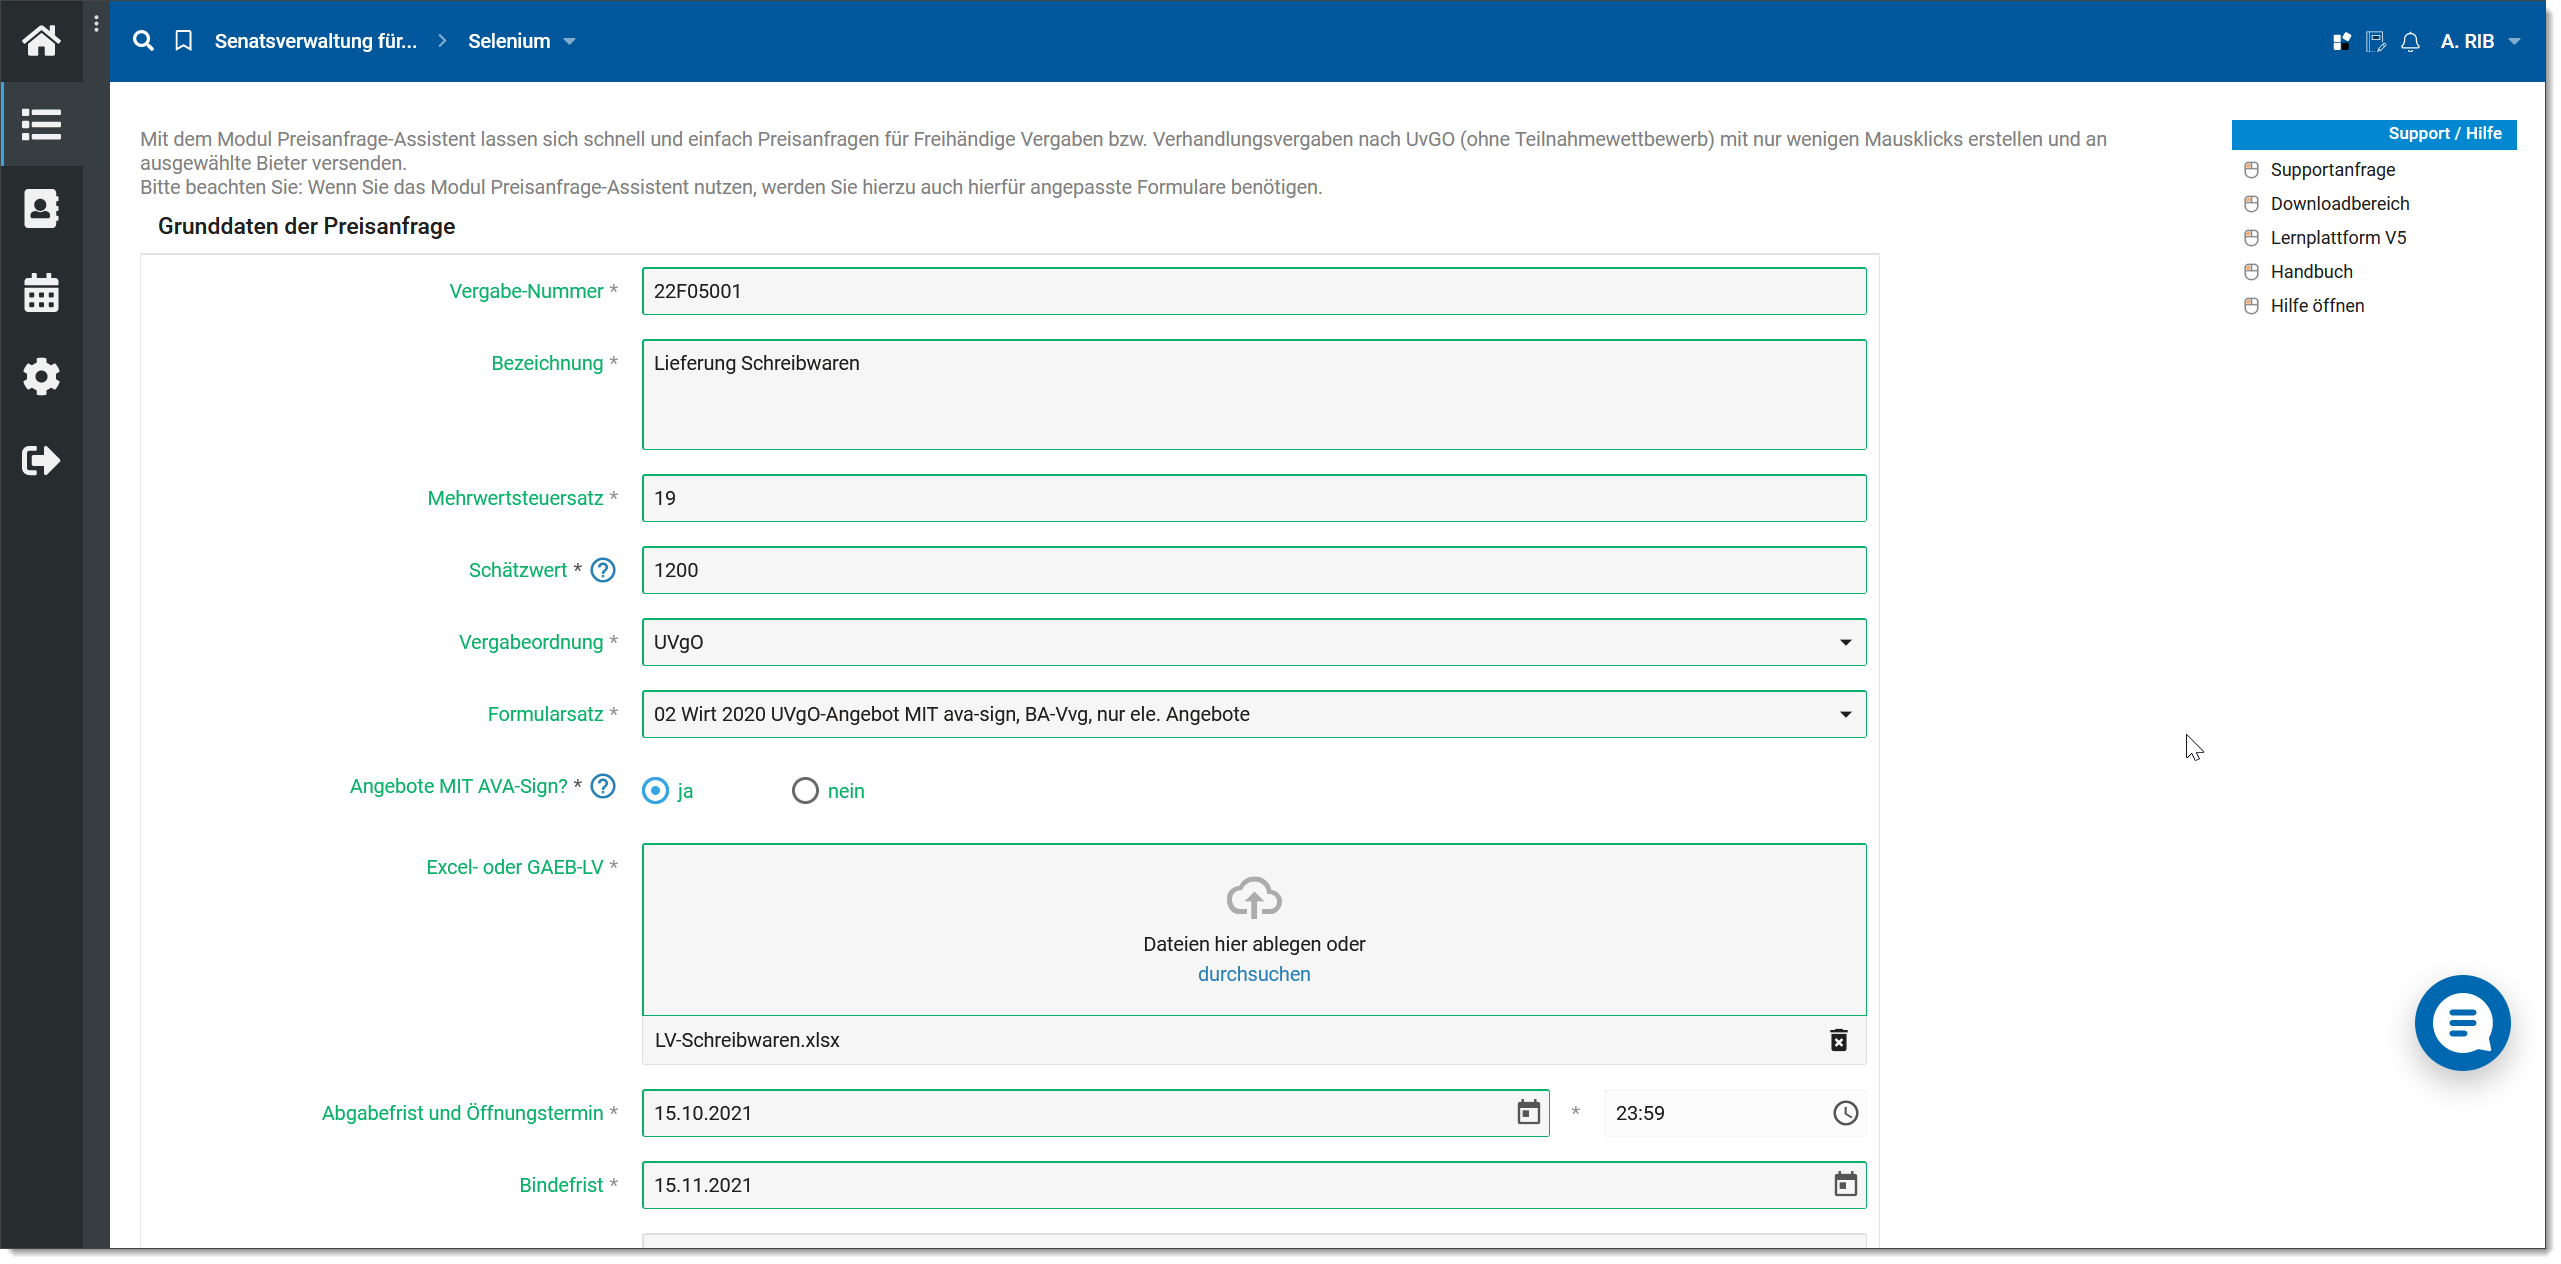Open time picker clock for 23:59
Image resolution: width=2561 pixels, height=1264 pixels.
click(x=1846, y=1113)
